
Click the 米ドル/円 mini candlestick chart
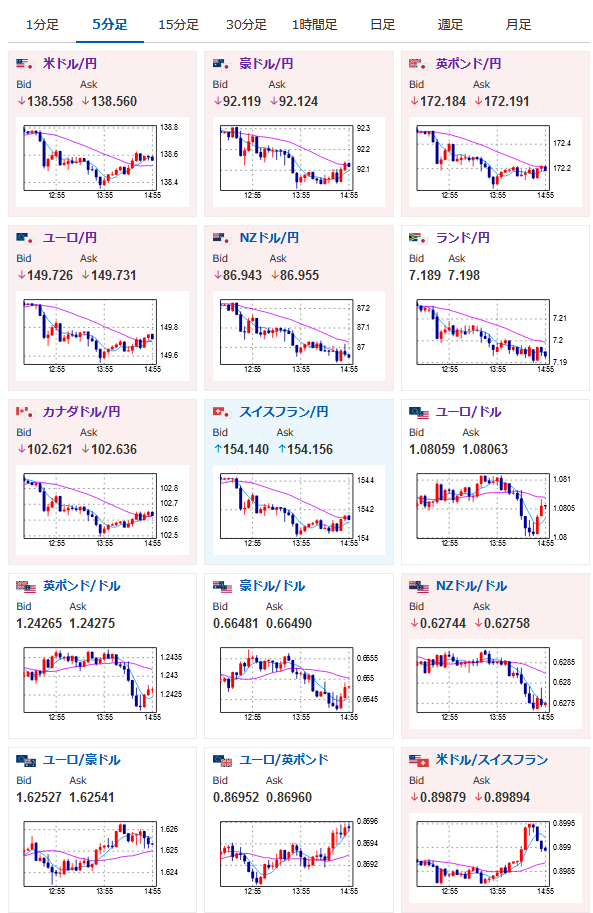pyautogui.click(x=102, y=162)
